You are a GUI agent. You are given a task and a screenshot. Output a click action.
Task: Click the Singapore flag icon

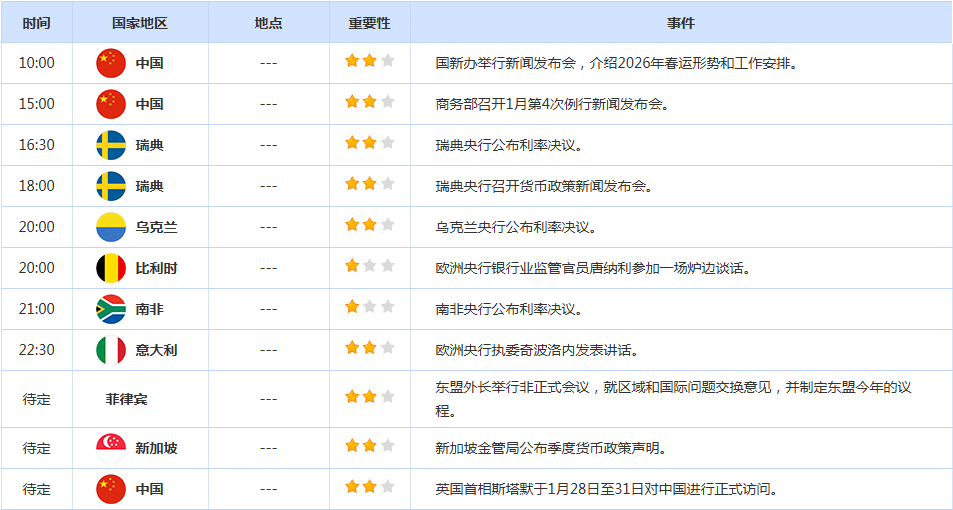[x=111, y=448]
